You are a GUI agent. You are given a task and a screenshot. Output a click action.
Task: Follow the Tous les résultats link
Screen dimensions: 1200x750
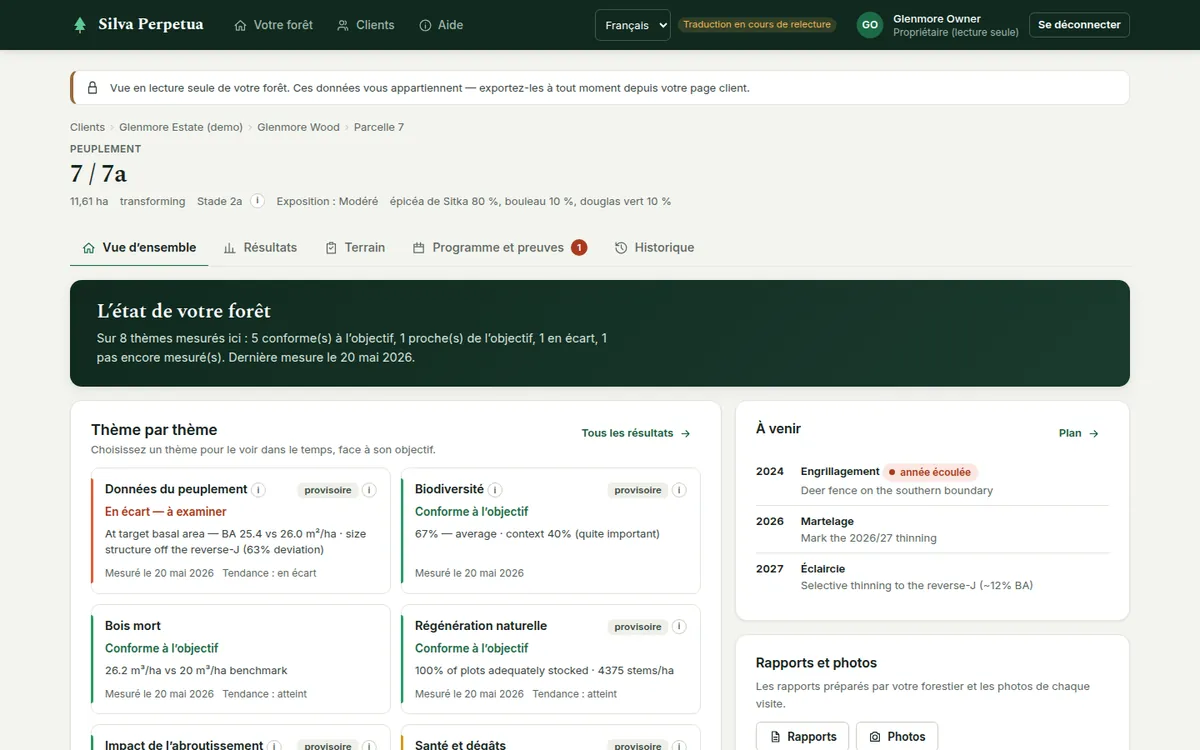[x=636, y=433]
